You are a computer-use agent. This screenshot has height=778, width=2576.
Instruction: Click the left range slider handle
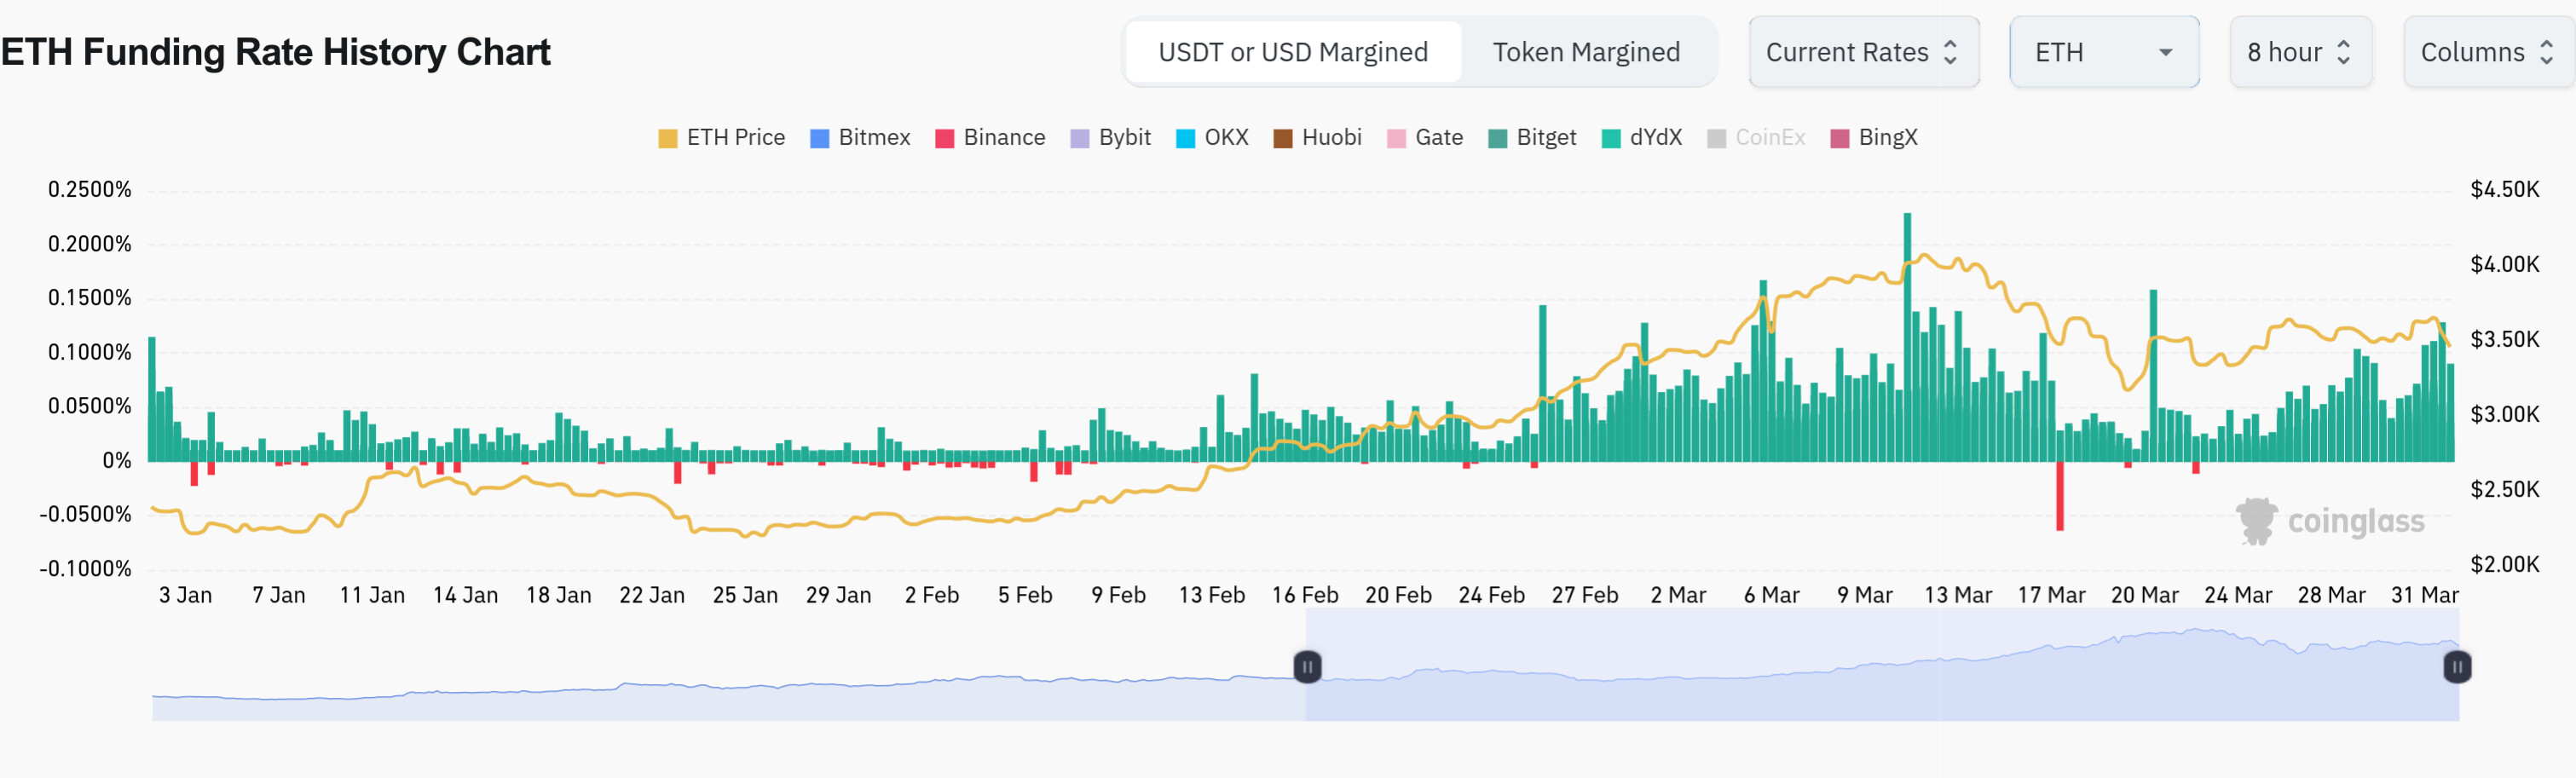[1307, 666]
